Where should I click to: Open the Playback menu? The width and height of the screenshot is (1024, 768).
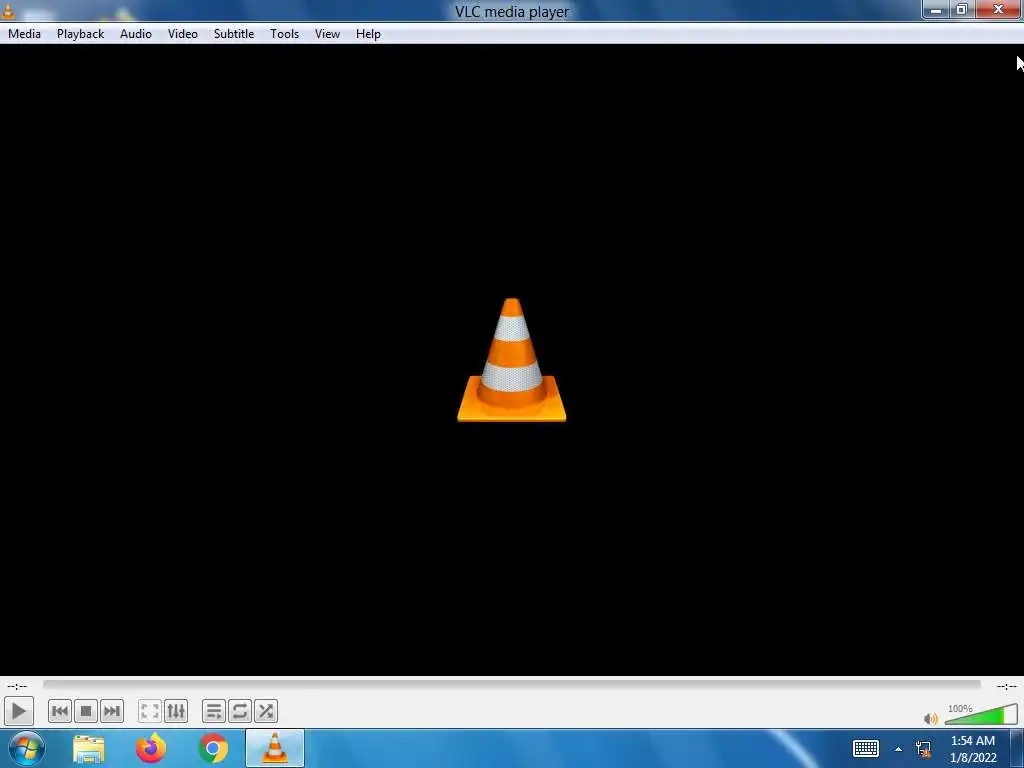pos(80,34)
